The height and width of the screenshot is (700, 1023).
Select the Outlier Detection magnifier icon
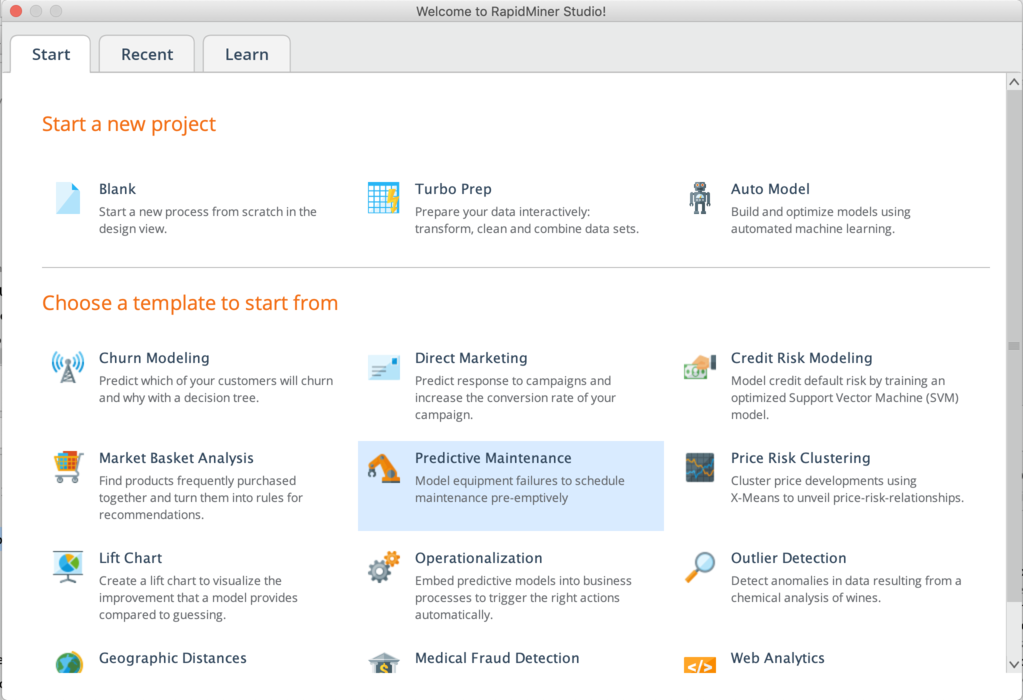click(x=699, y=567)
